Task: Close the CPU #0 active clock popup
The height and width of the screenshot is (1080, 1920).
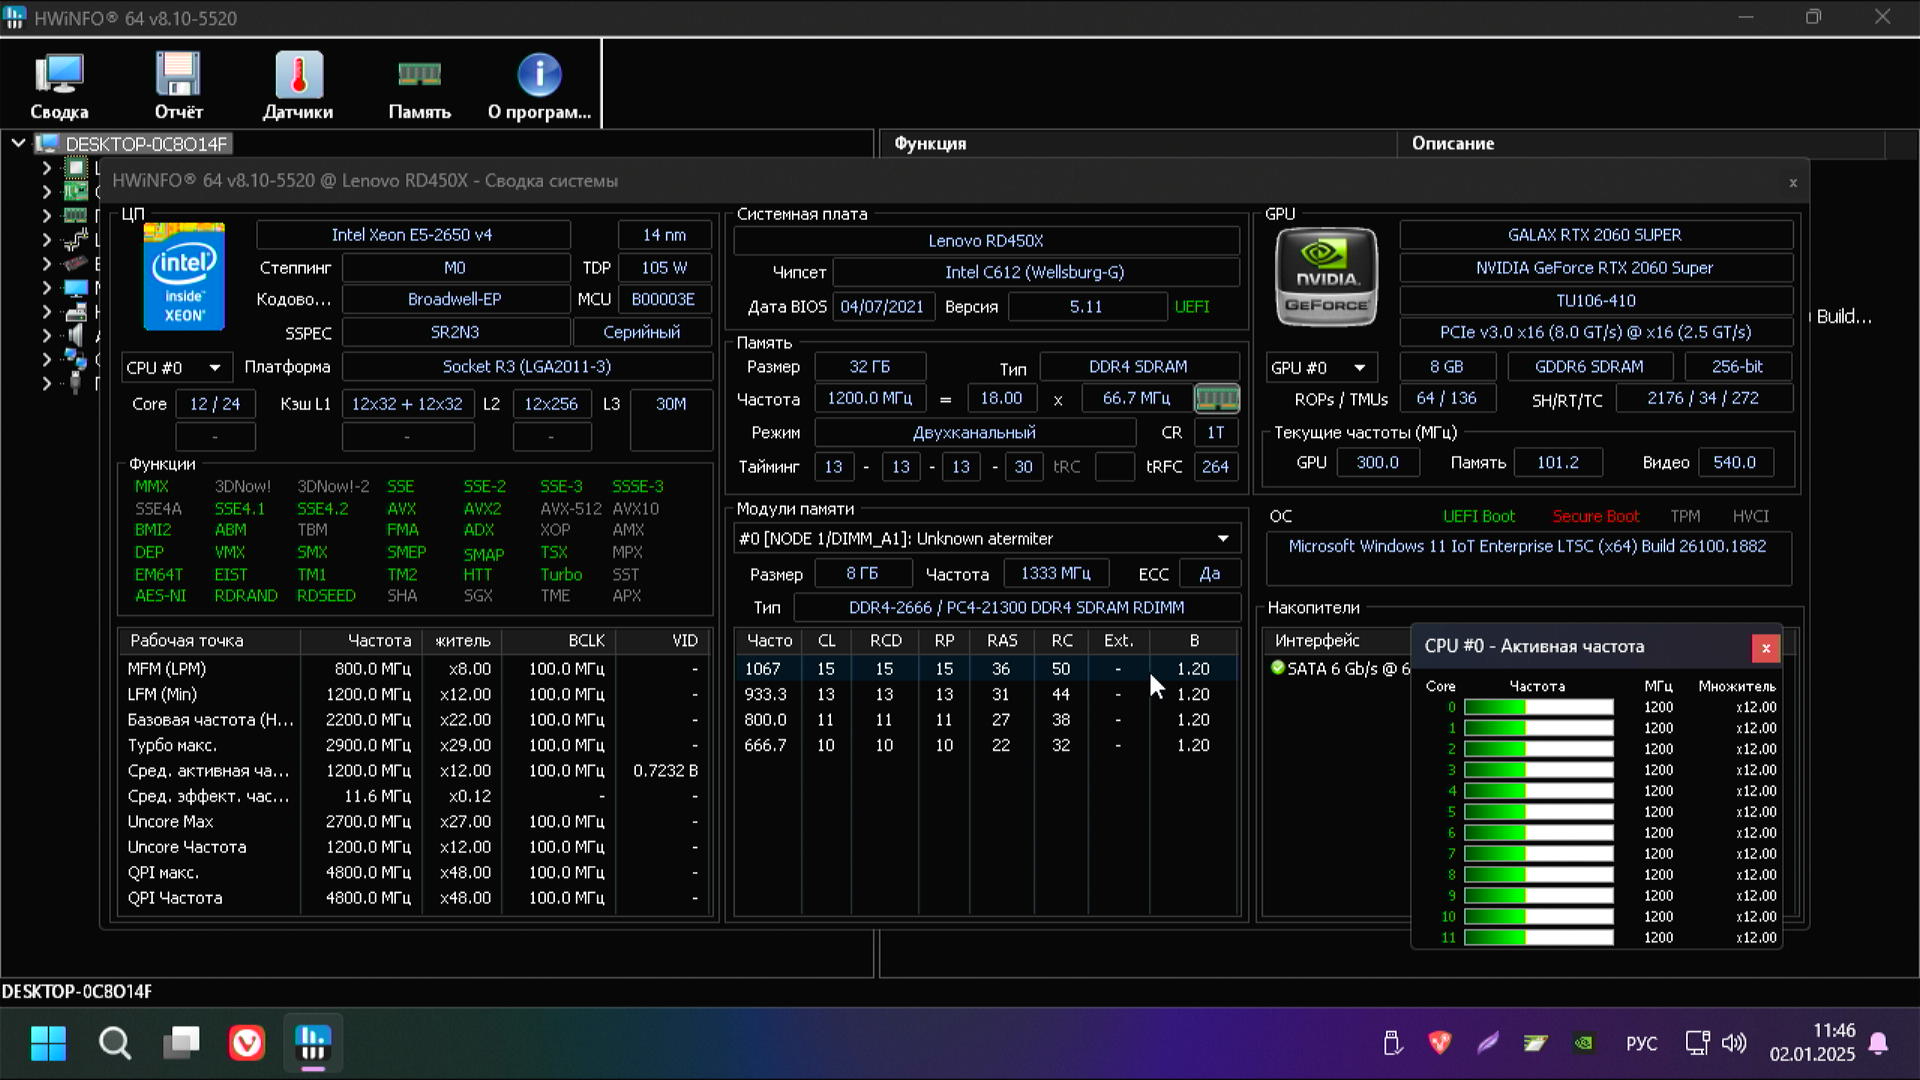Action: 1766,648
